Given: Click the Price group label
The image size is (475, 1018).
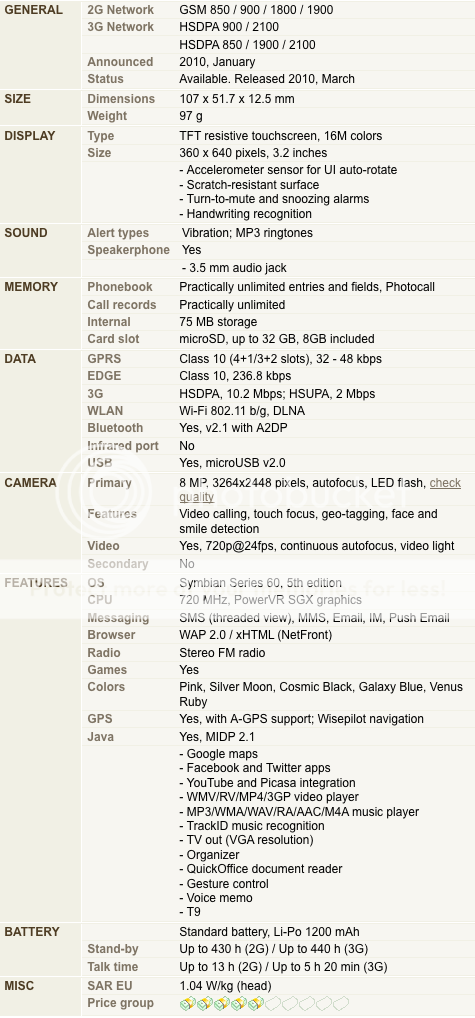Looking at the screenshot, I should (x=121, y=1003).
